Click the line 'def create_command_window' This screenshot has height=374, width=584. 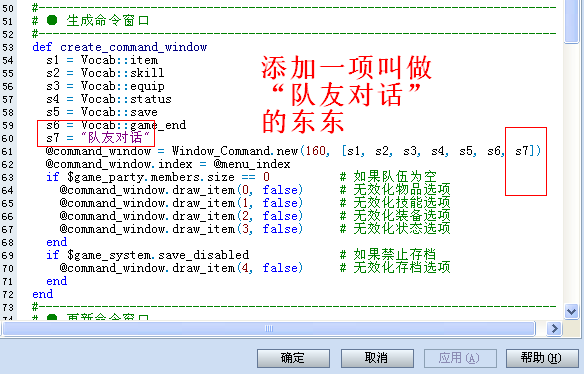[120, 47]
